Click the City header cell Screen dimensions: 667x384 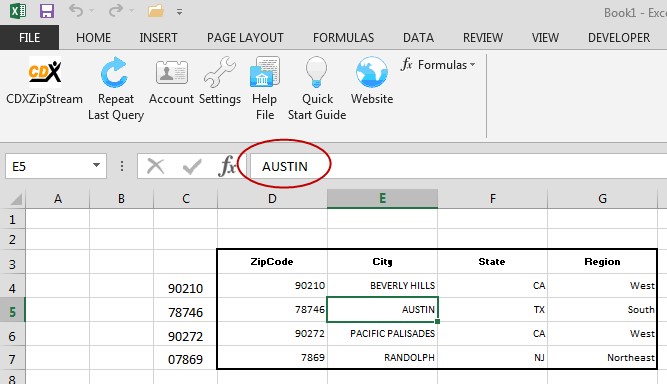pyautogui.click(x=382, y=262)
